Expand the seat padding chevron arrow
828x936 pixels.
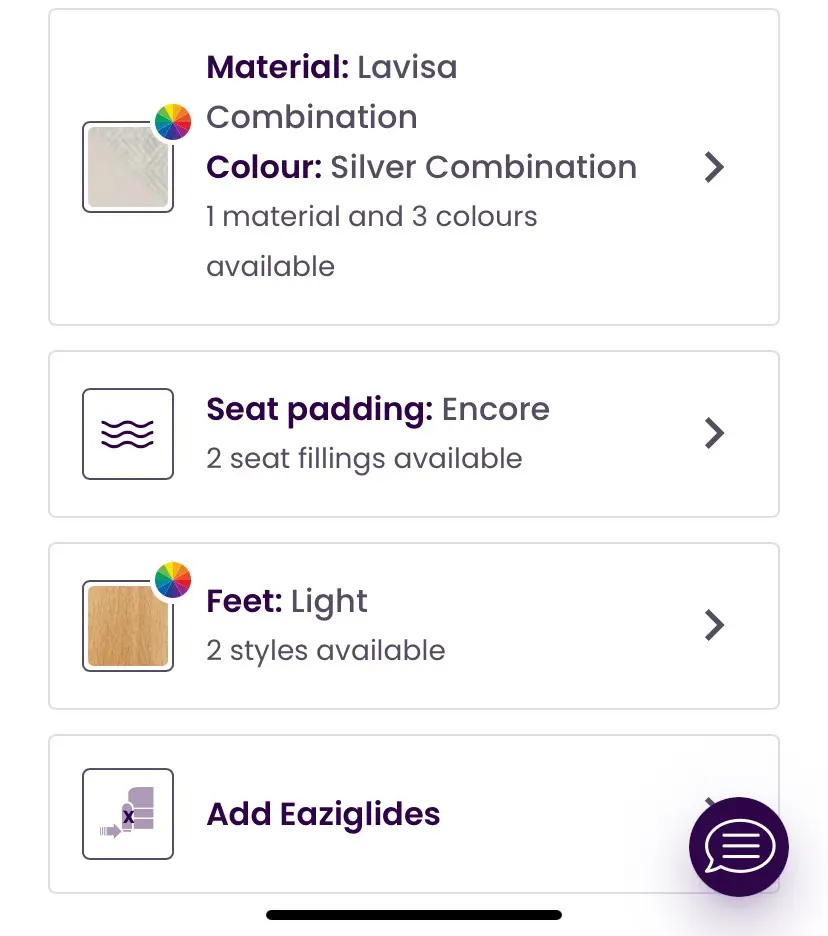(x=713, y=433)
